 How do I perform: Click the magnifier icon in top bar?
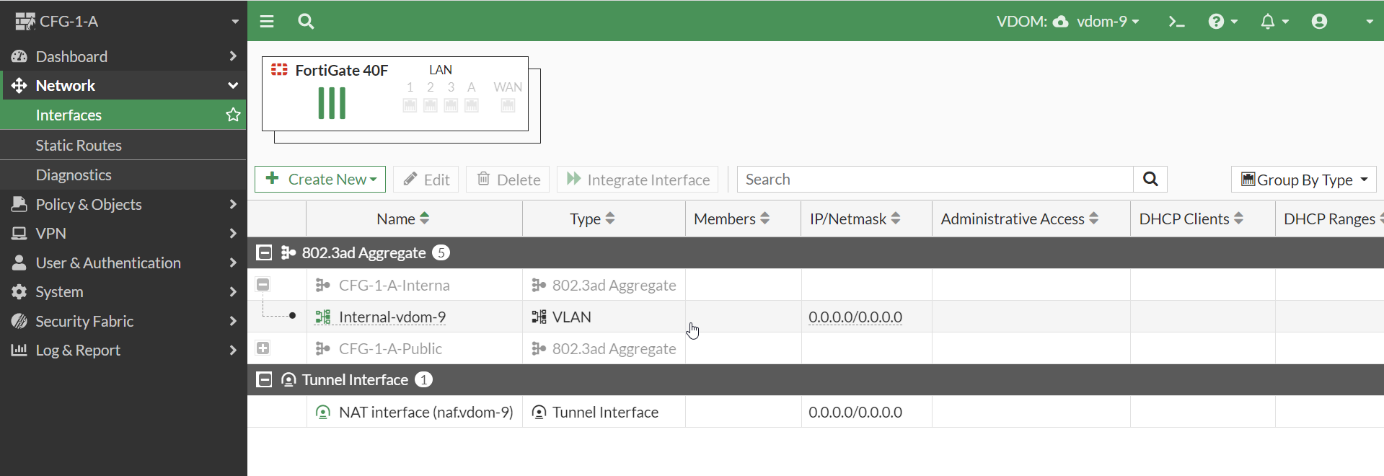(x=306, y=21)
